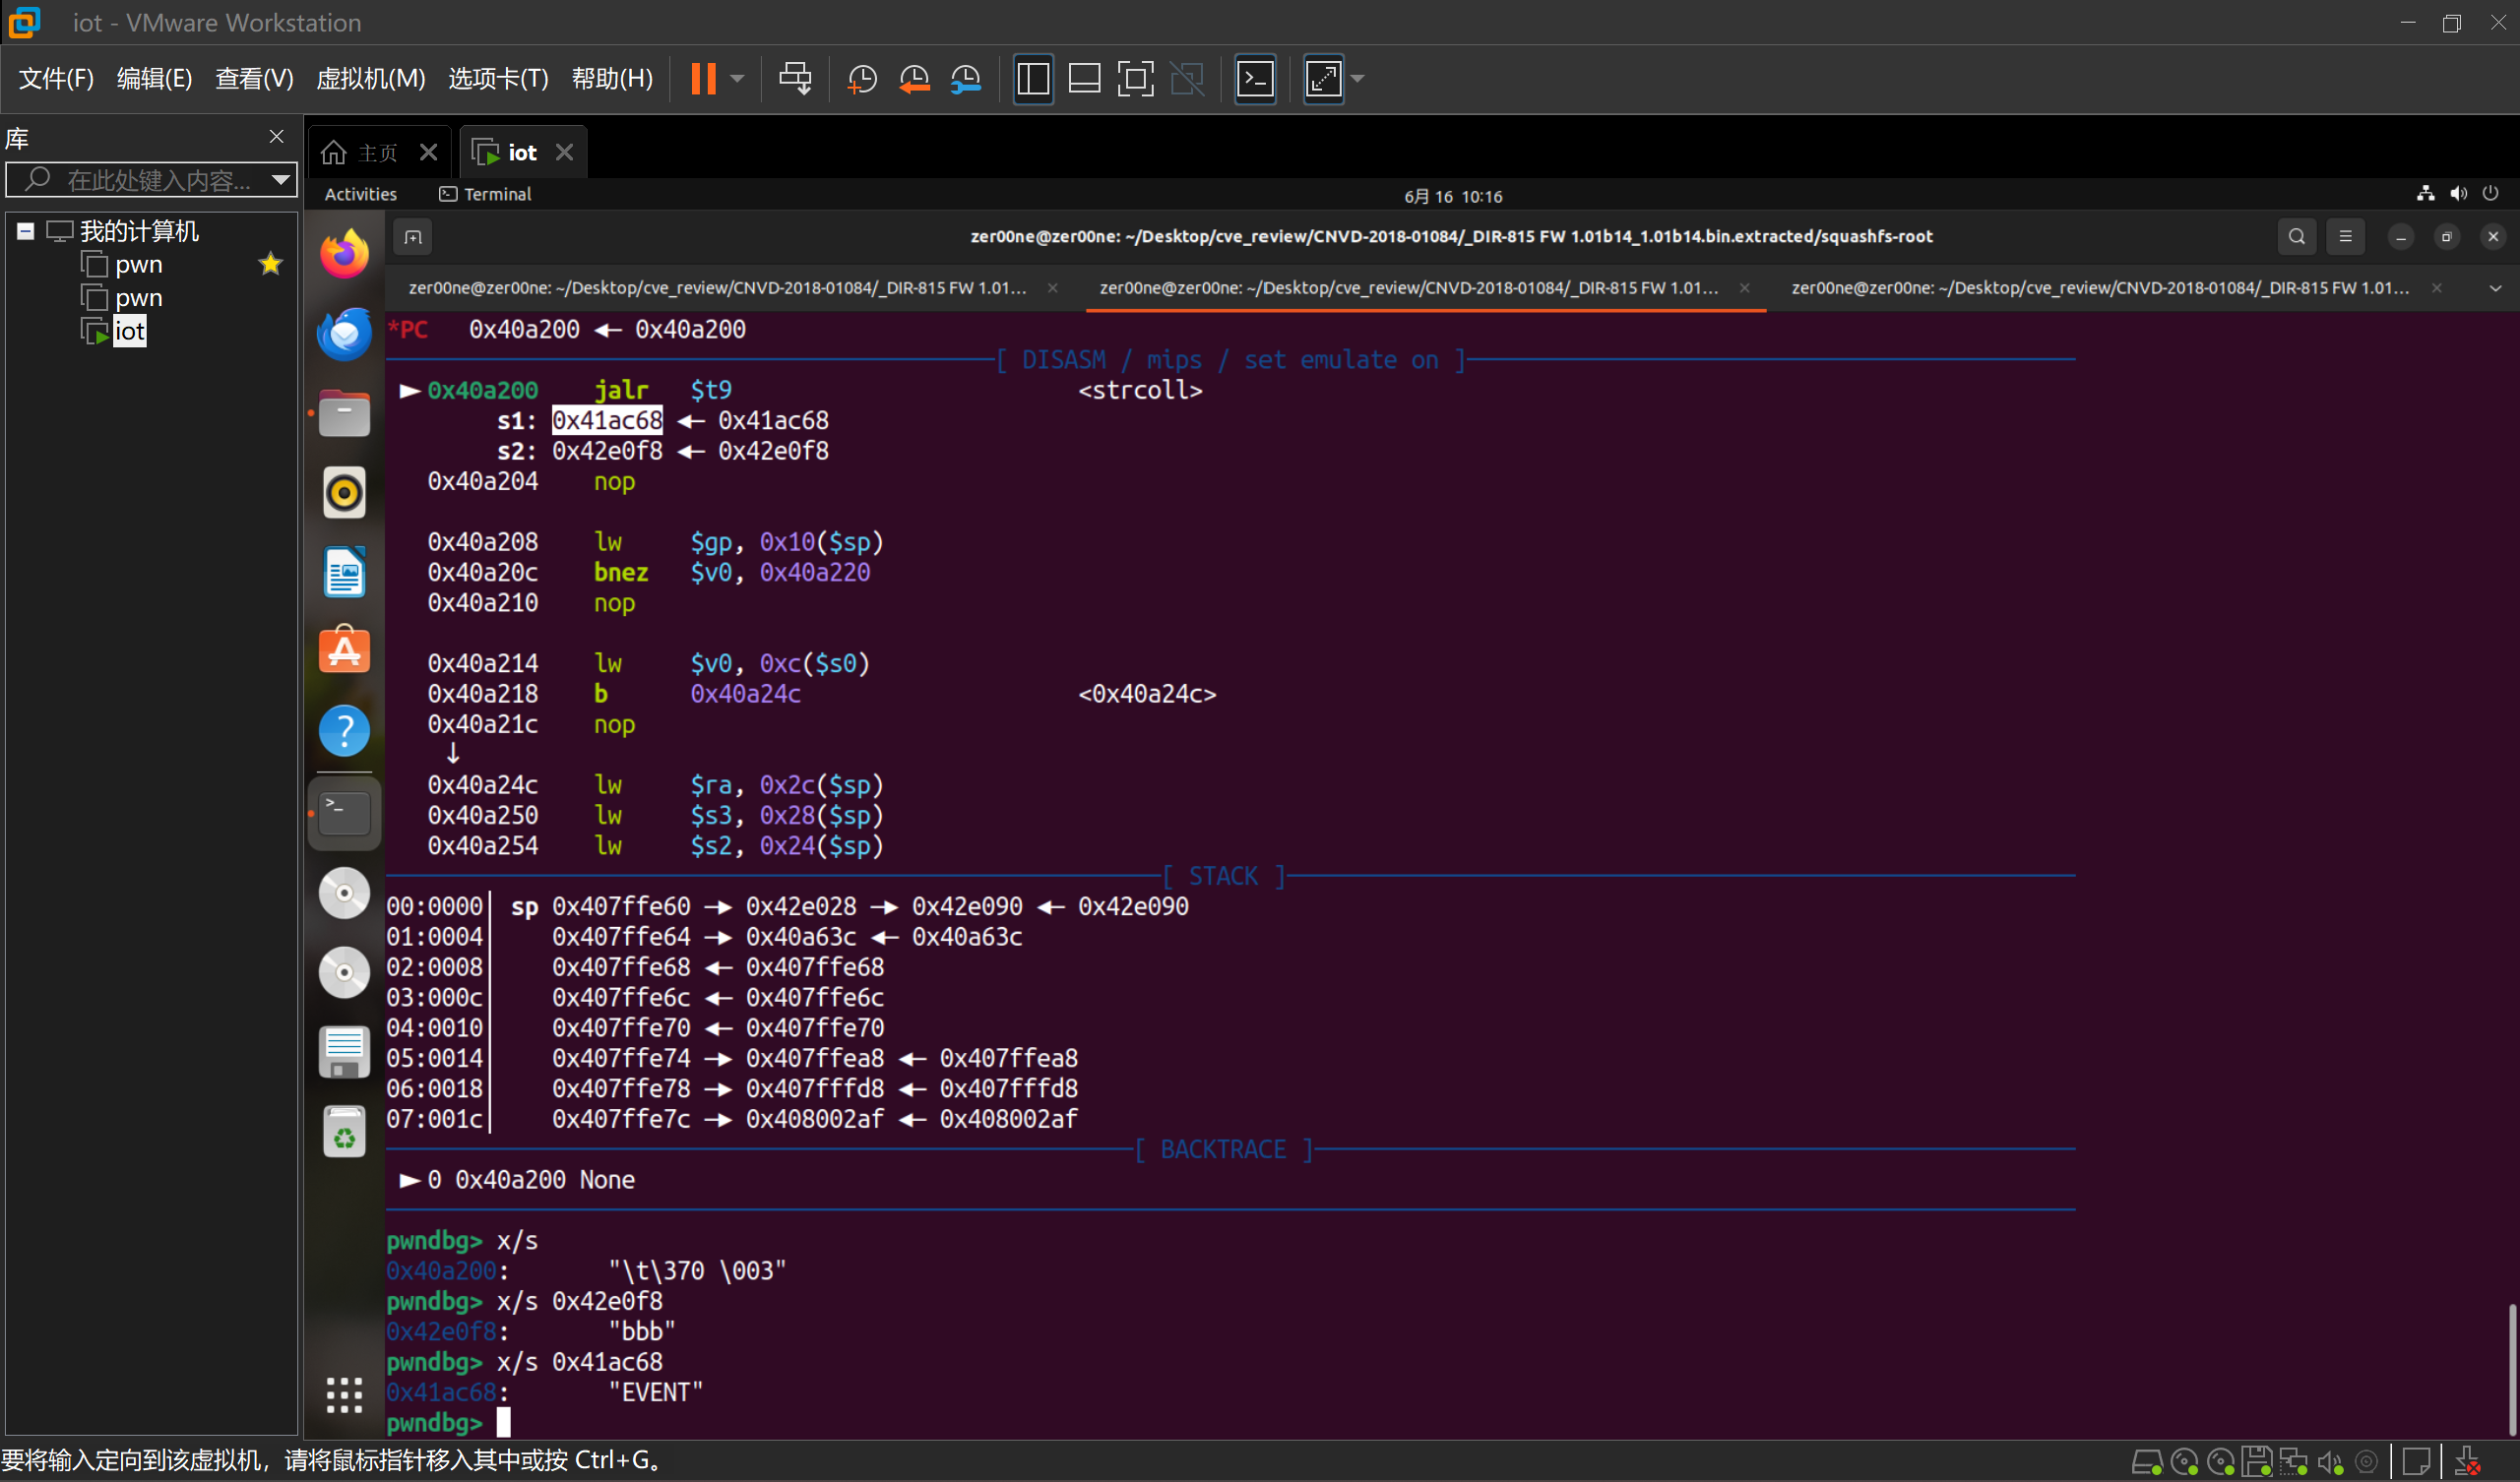The height and width of the screenshot is (1482, 2520).
Task: Open Ubuntu Software from the dock
Action: point(344,651)
